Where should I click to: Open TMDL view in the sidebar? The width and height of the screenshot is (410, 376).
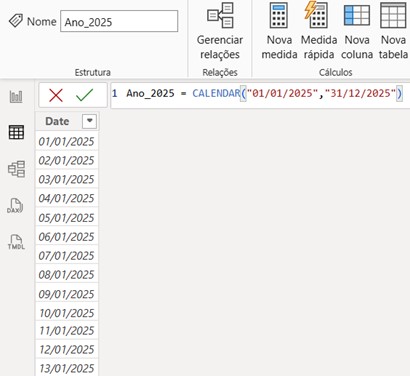[x=16, y=242]
